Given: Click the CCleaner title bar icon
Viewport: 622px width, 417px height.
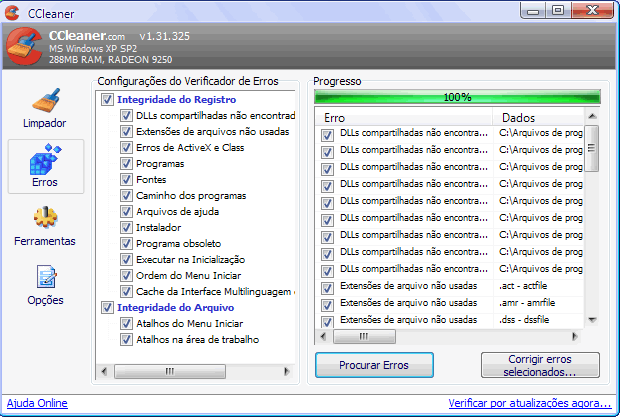Looking at the screenshot, I should click(x=12, y=13).
